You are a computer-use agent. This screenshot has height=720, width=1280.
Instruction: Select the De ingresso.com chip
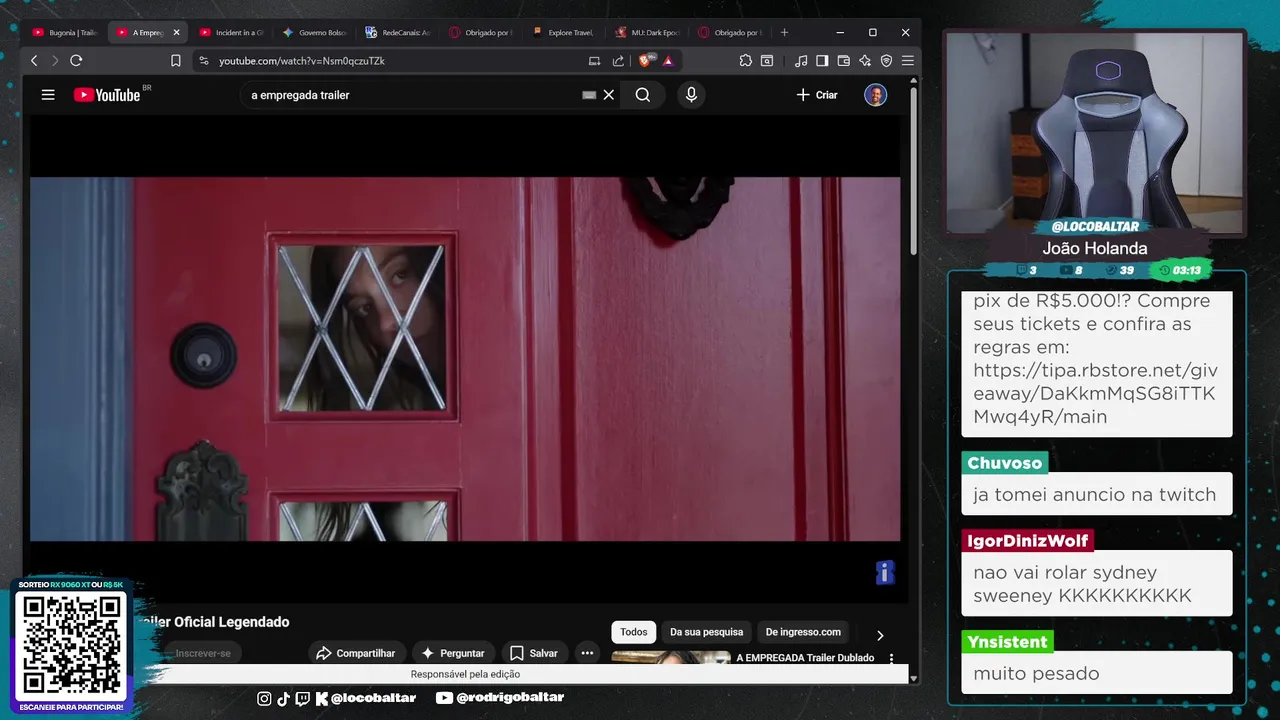[x=803, y=632]
